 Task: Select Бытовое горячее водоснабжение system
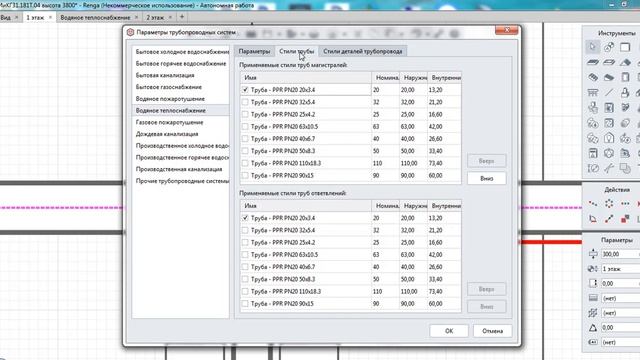point(181,64)
